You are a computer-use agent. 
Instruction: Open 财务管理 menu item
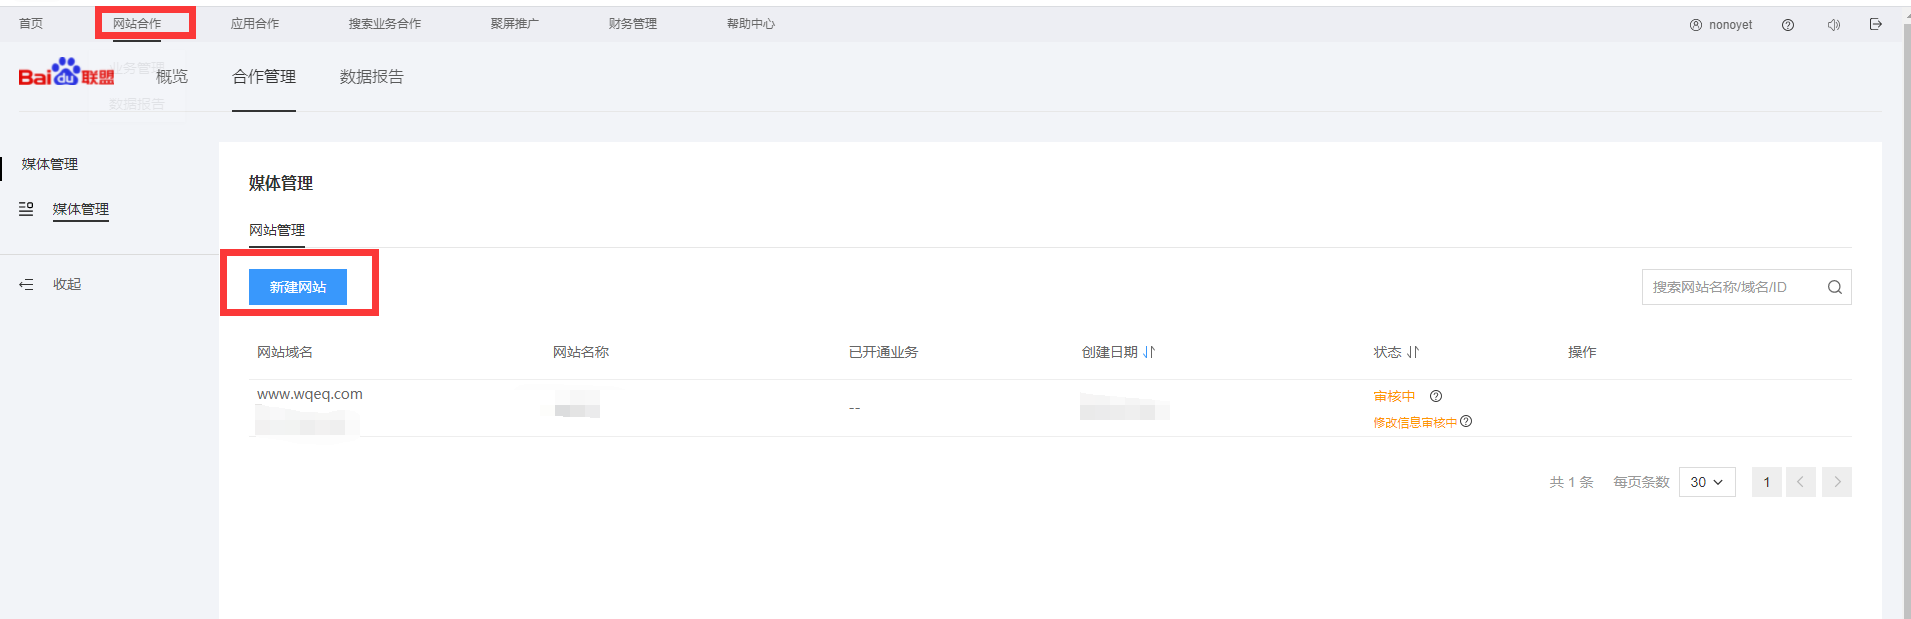point(633,24)
